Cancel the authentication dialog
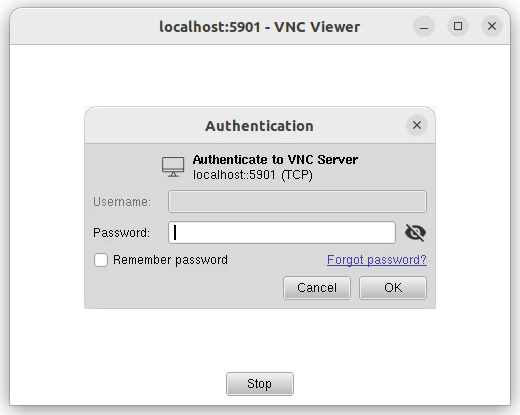The image size is (520, 415). [317, 288]
